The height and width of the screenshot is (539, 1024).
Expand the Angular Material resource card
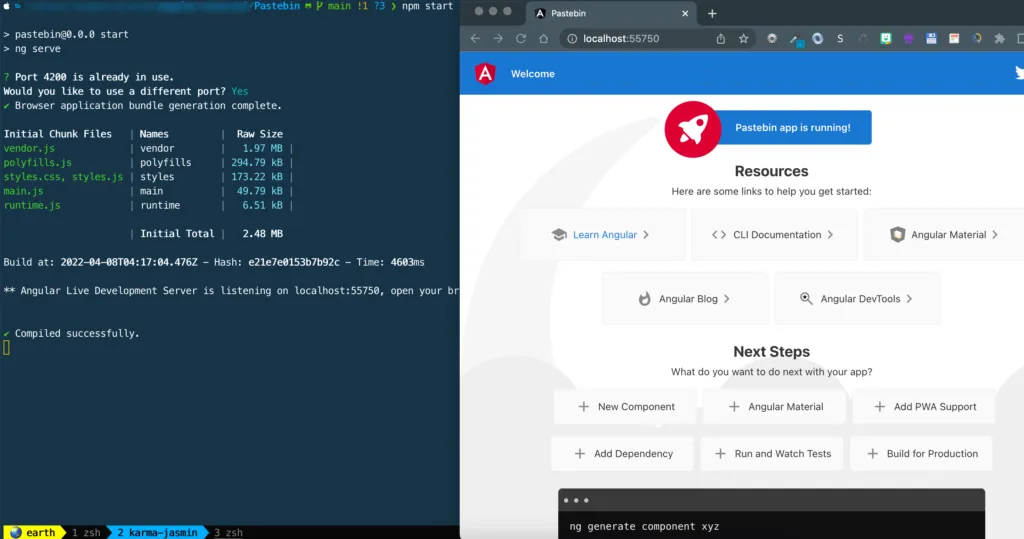click(944, 235)
